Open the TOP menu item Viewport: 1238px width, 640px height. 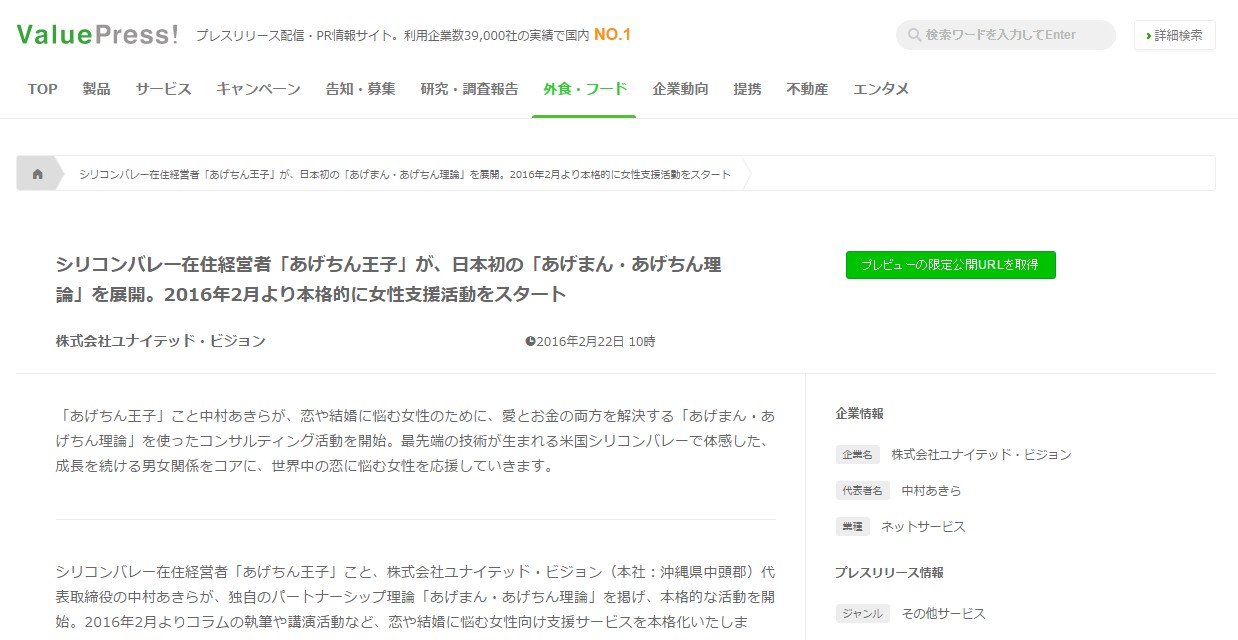coord(42,89)
